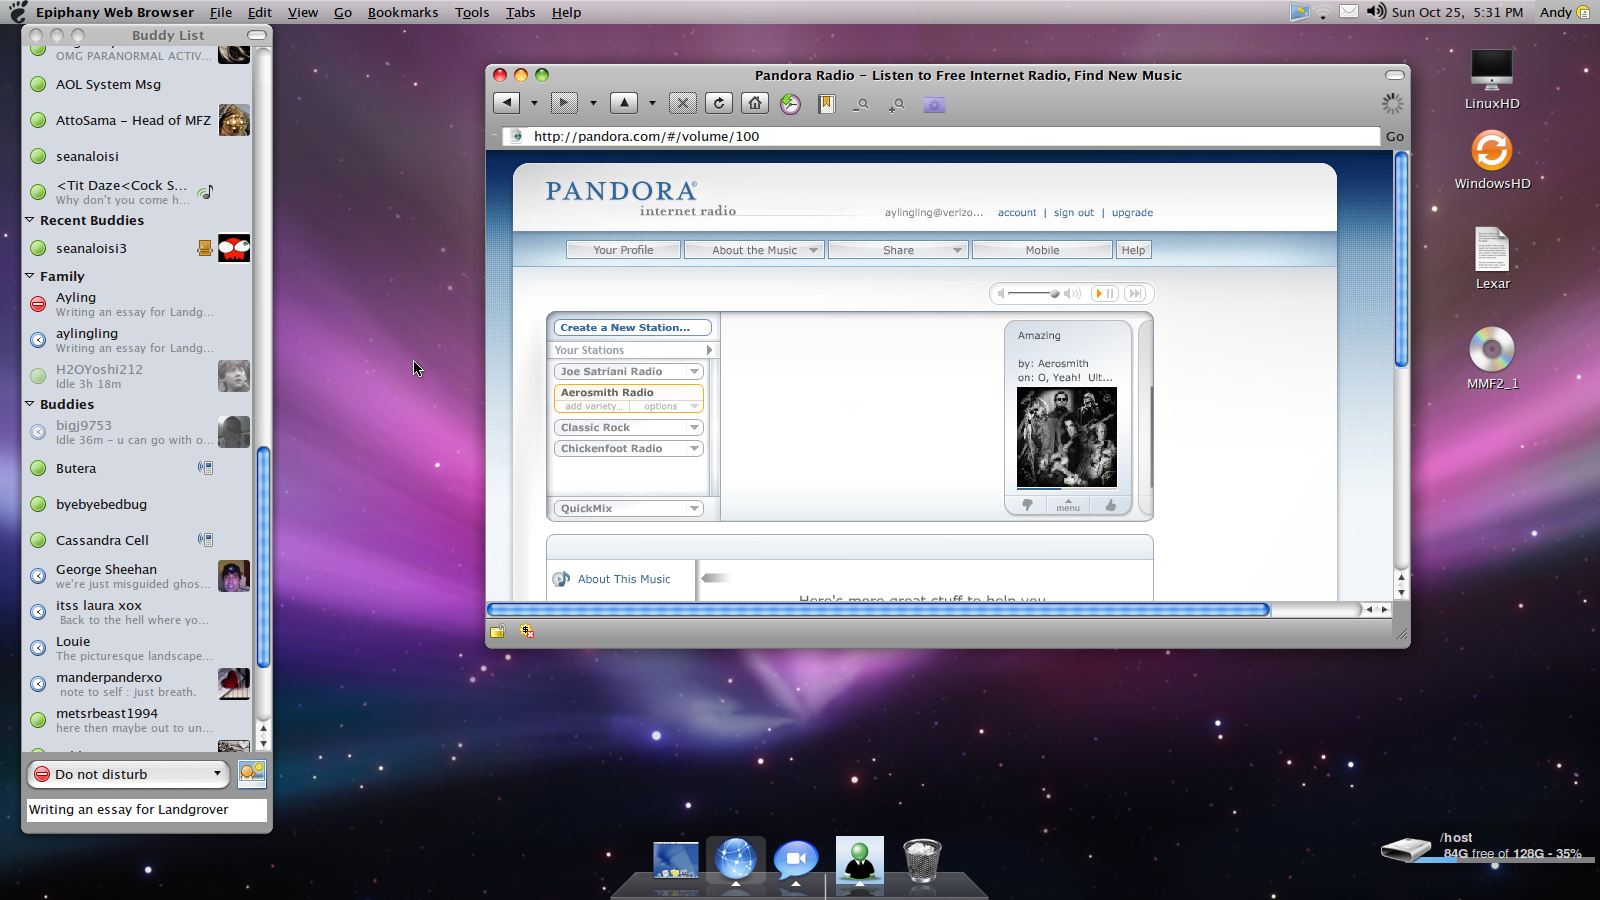Click the Up one level toolbar button

[624, 103]
